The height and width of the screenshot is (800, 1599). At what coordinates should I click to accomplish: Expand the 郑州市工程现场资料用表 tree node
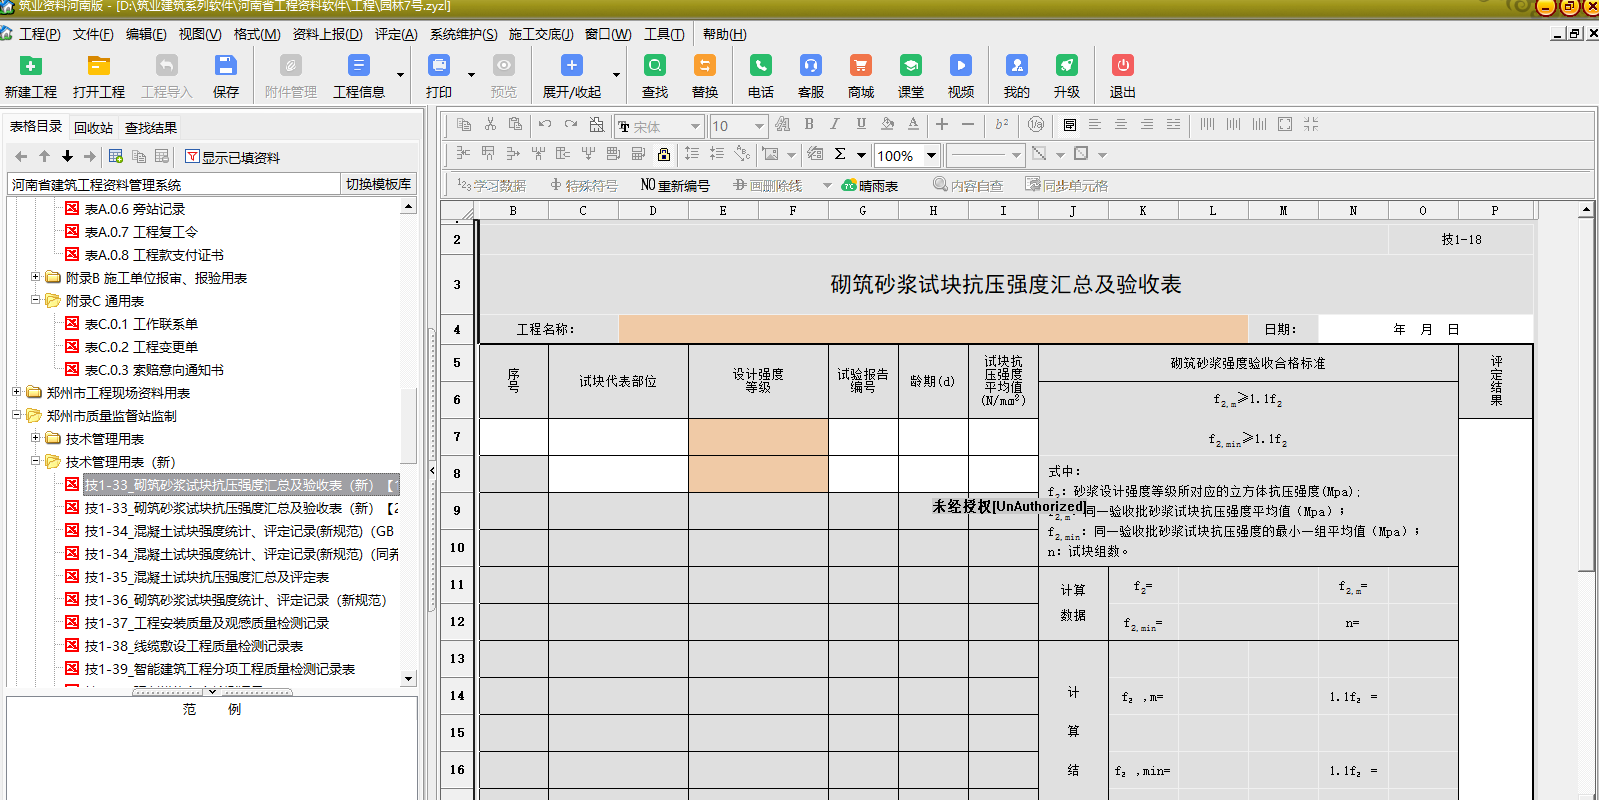(x=16, y=393)
